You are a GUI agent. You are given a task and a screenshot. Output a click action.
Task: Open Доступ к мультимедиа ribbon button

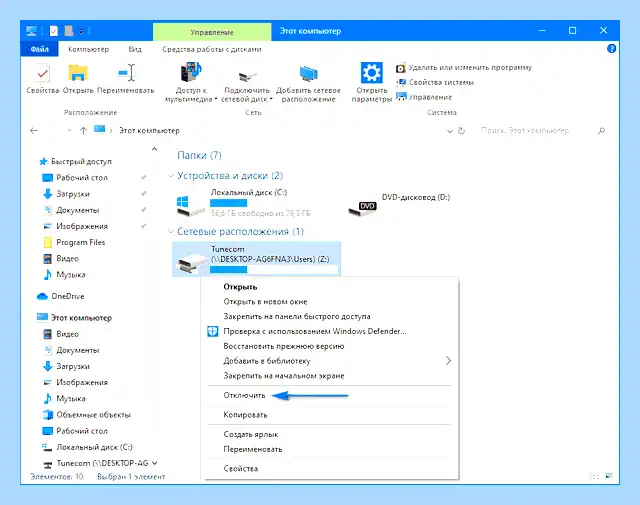click(x=191, y=82)
